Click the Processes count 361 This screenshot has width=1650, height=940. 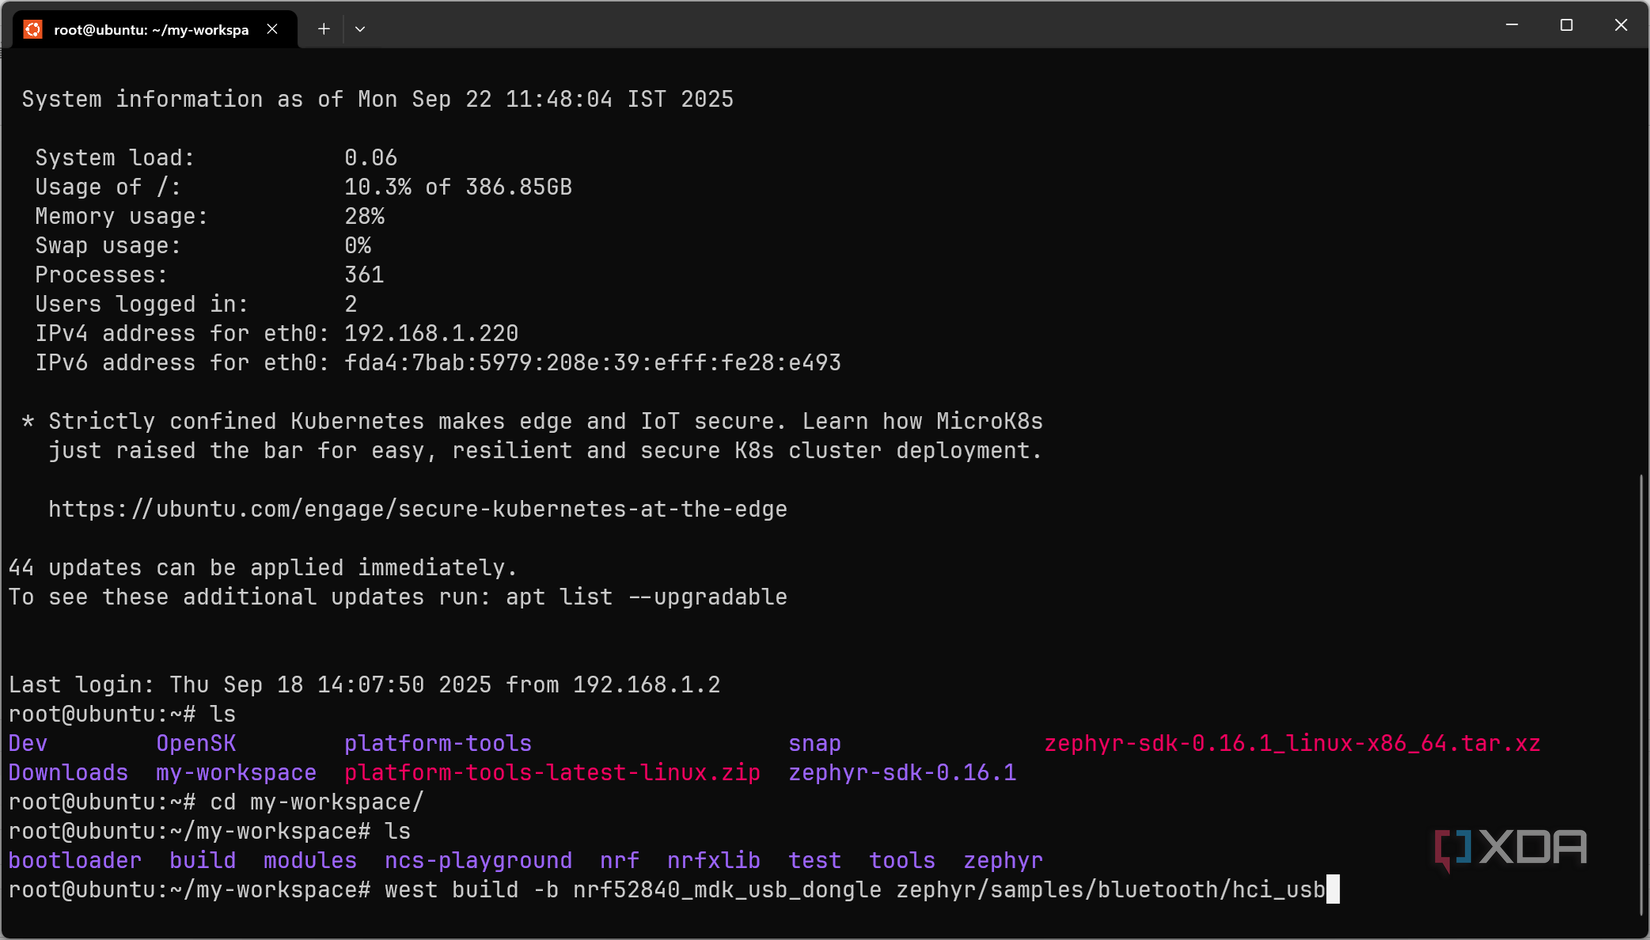click(364, 275)
